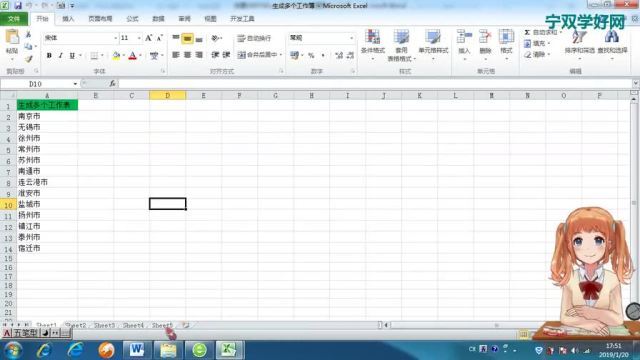Click the Wrap Text button
This screenshot has height=360, width=640.
coord(254,38)
